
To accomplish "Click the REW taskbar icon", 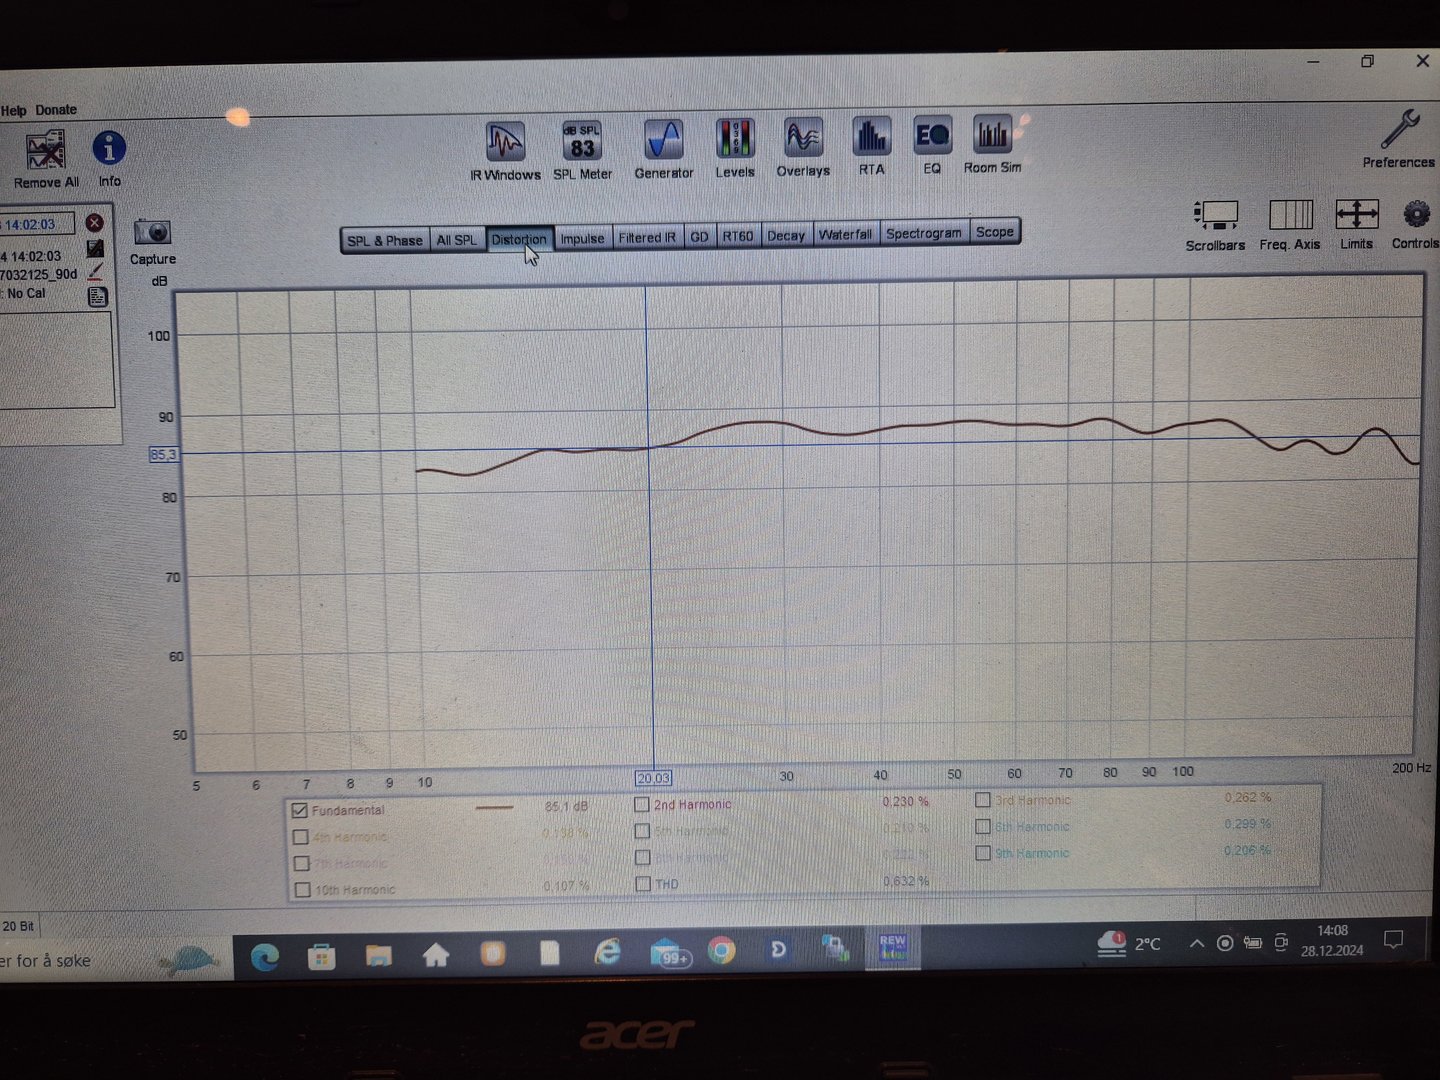I will [x=892, y=947].
